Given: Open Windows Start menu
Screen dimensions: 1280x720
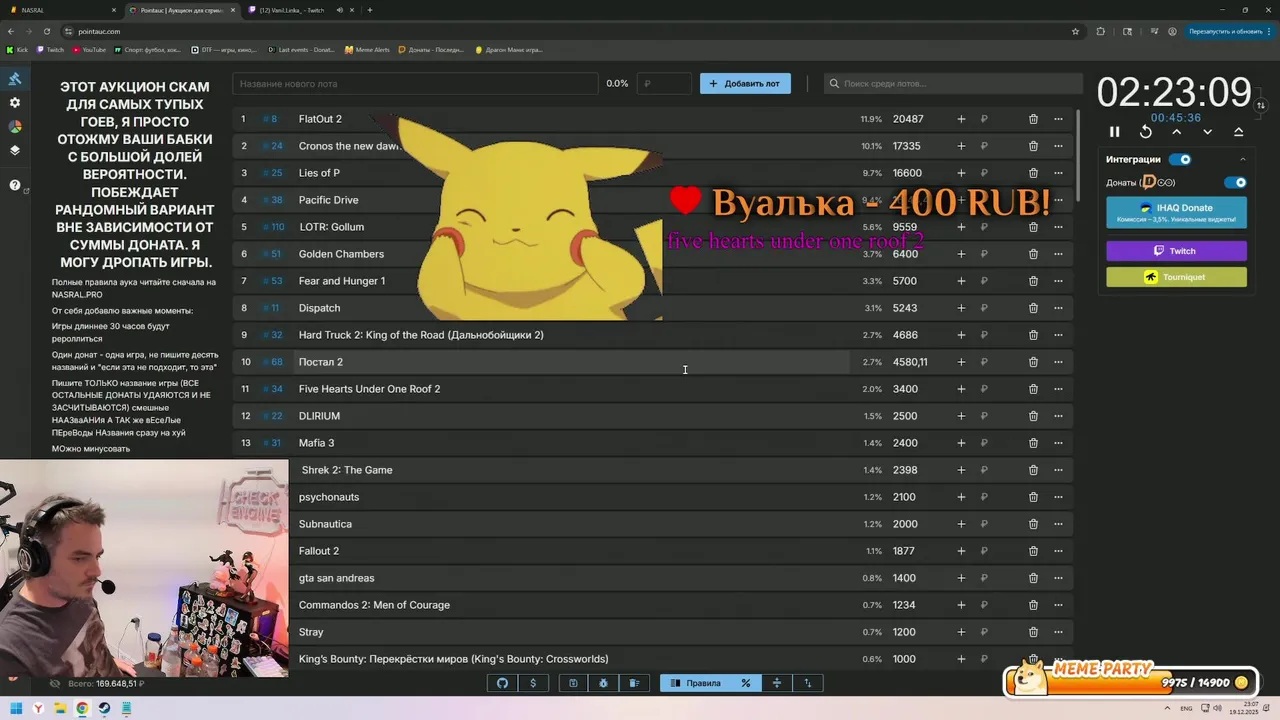Looking at the screenshot, I should click(17, 708).
